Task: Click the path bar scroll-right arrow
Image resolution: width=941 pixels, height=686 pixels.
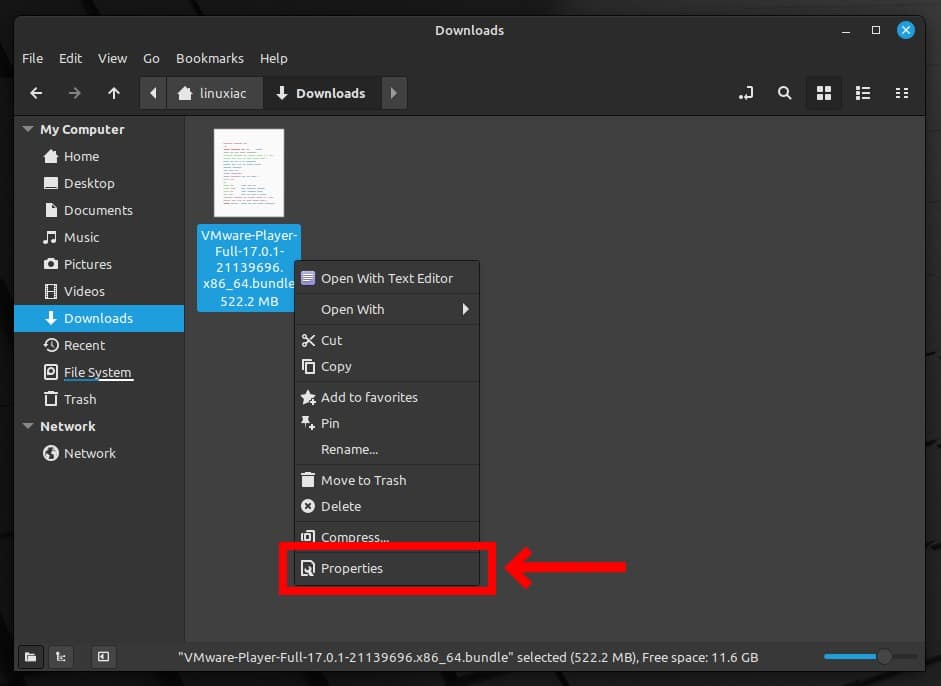Action: coord(394,93)
